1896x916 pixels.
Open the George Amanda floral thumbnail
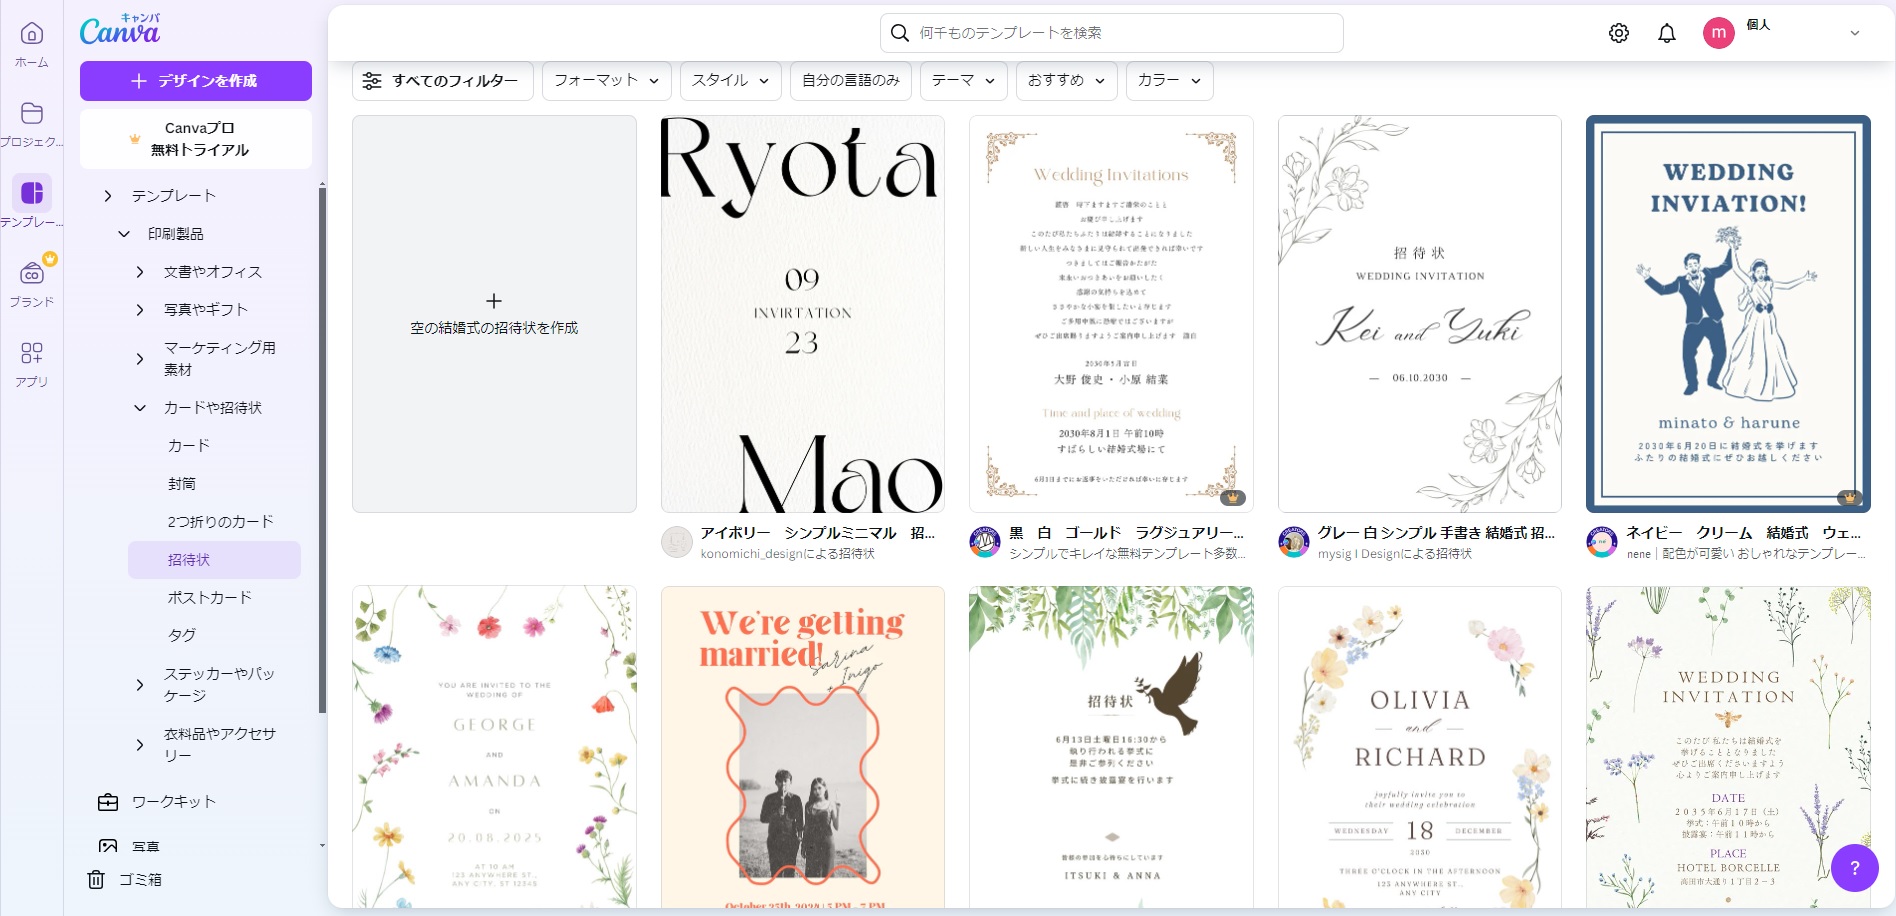494,747
